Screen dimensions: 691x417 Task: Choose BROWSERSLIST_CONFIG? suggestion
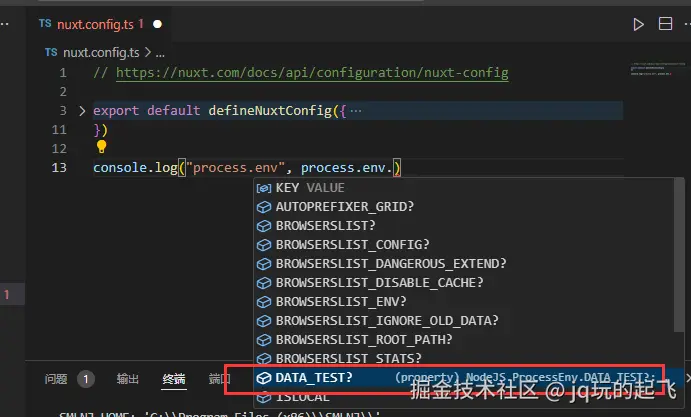pyautogui.click(x=464, y=245)
